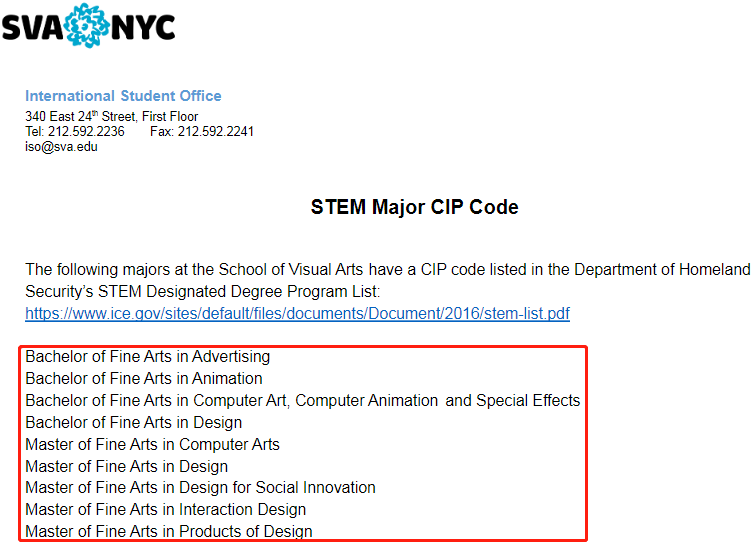This screenshot has height=543, width=755.
Task: Click Design for Social Innovation entry
Action: pos(200,488)
